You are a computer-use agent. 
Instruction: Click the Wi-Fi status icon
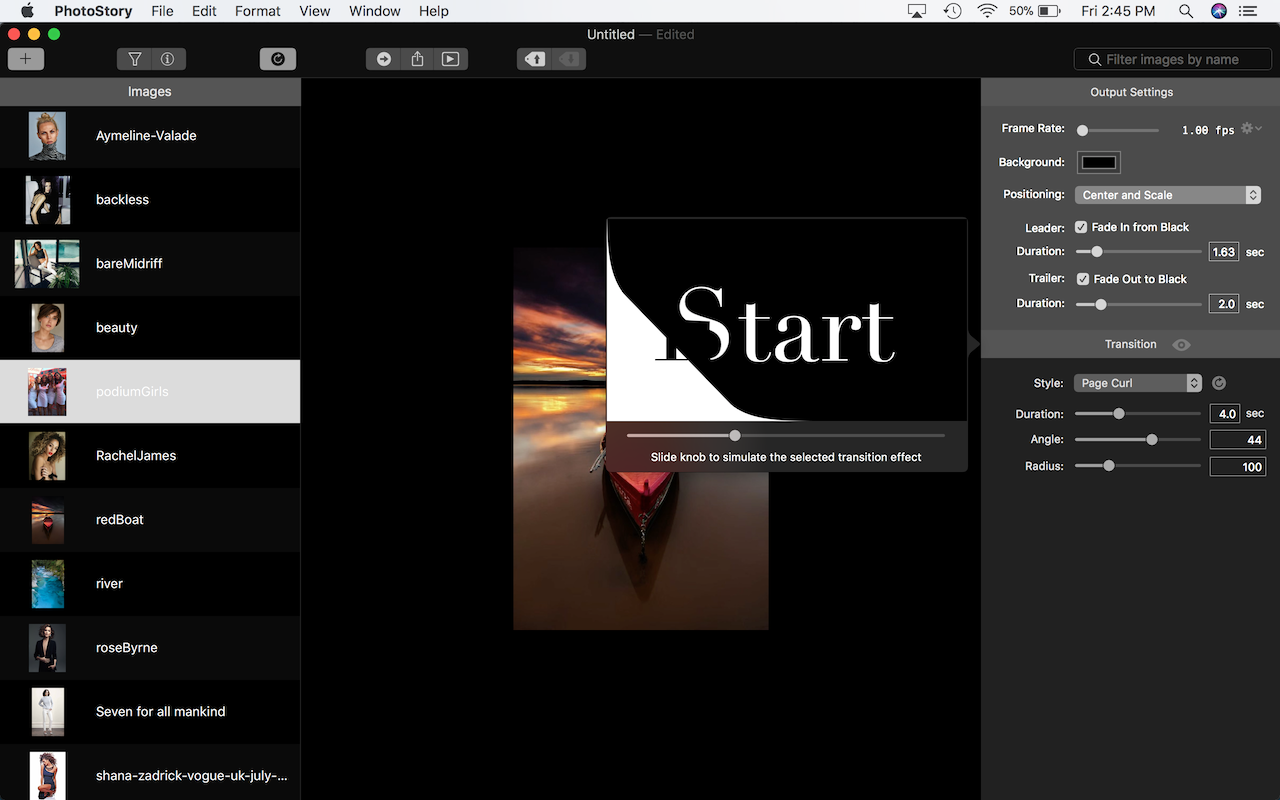(987, 11)
